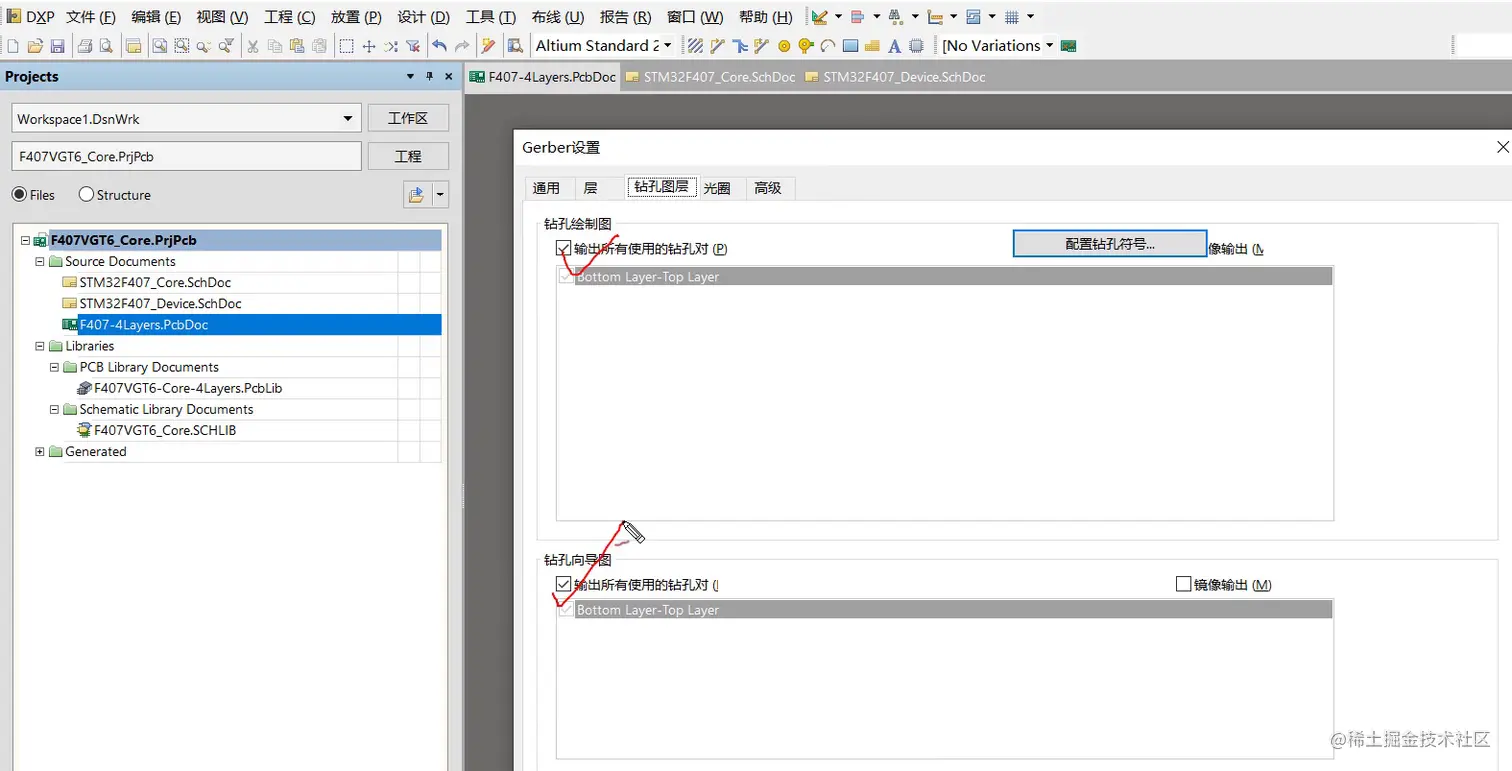The width and height of the screenshot is (1512, 771).
Task: Click the 配置钻孔符号... button
Action: click(1110, 244)
